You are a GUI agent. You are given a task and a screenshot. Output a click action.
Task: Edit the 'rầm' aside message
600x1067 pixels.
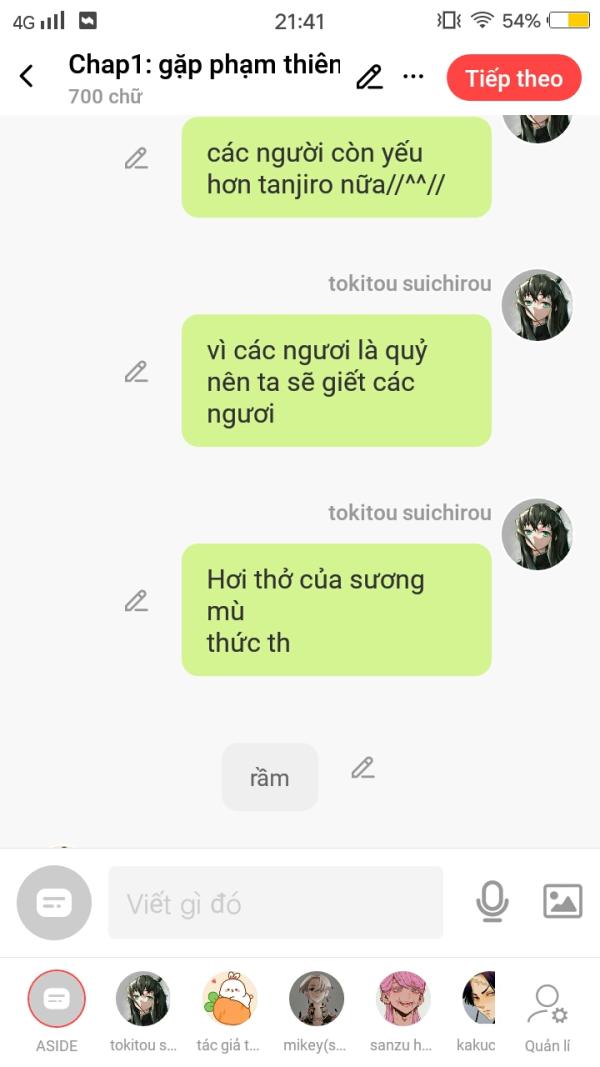click(x=363, y=768)
